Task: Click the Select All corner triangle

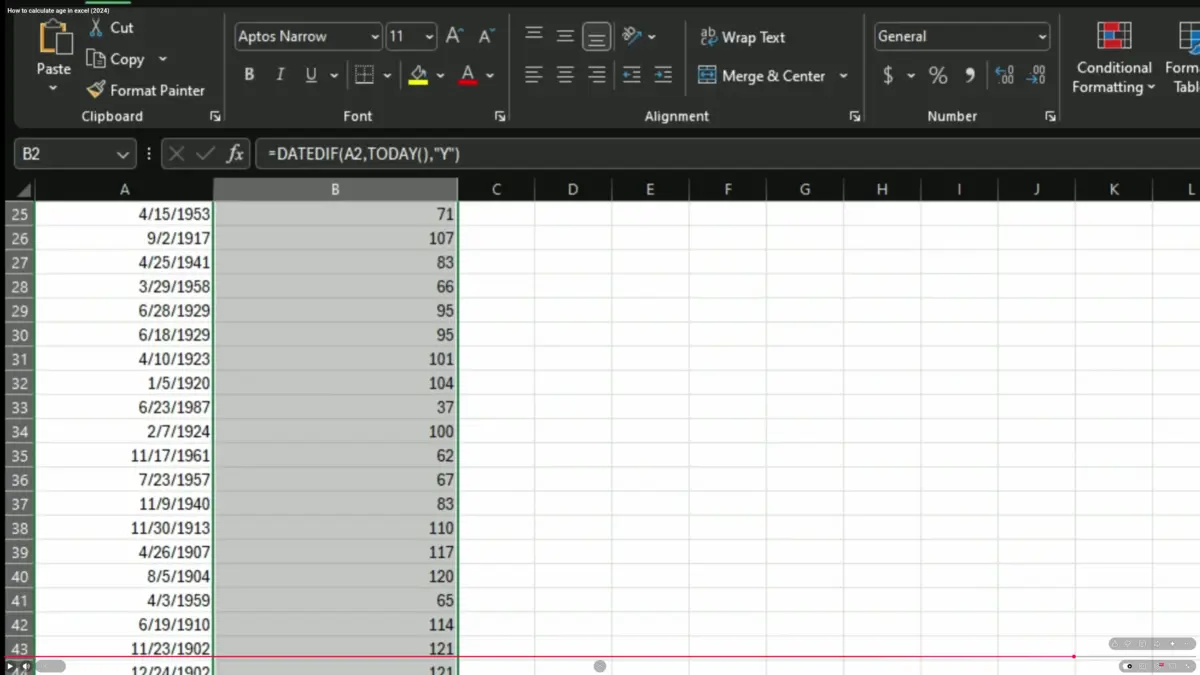Action: pos(22,190)
